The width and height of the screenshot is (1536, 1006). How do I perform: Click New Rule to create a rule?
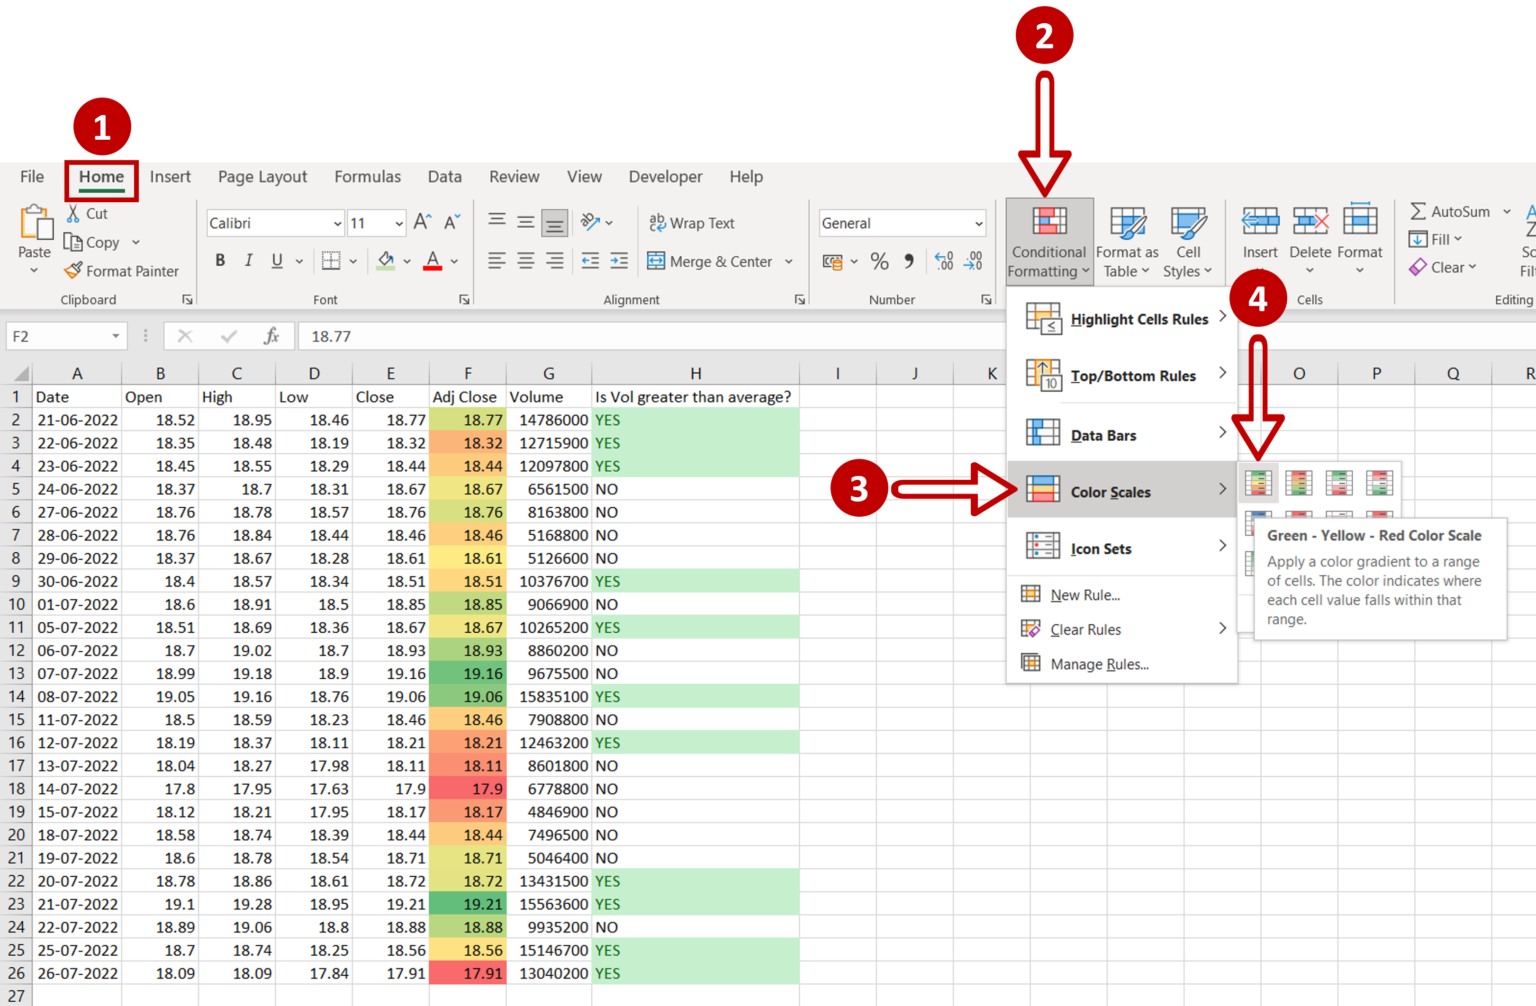click(1083, 594)
